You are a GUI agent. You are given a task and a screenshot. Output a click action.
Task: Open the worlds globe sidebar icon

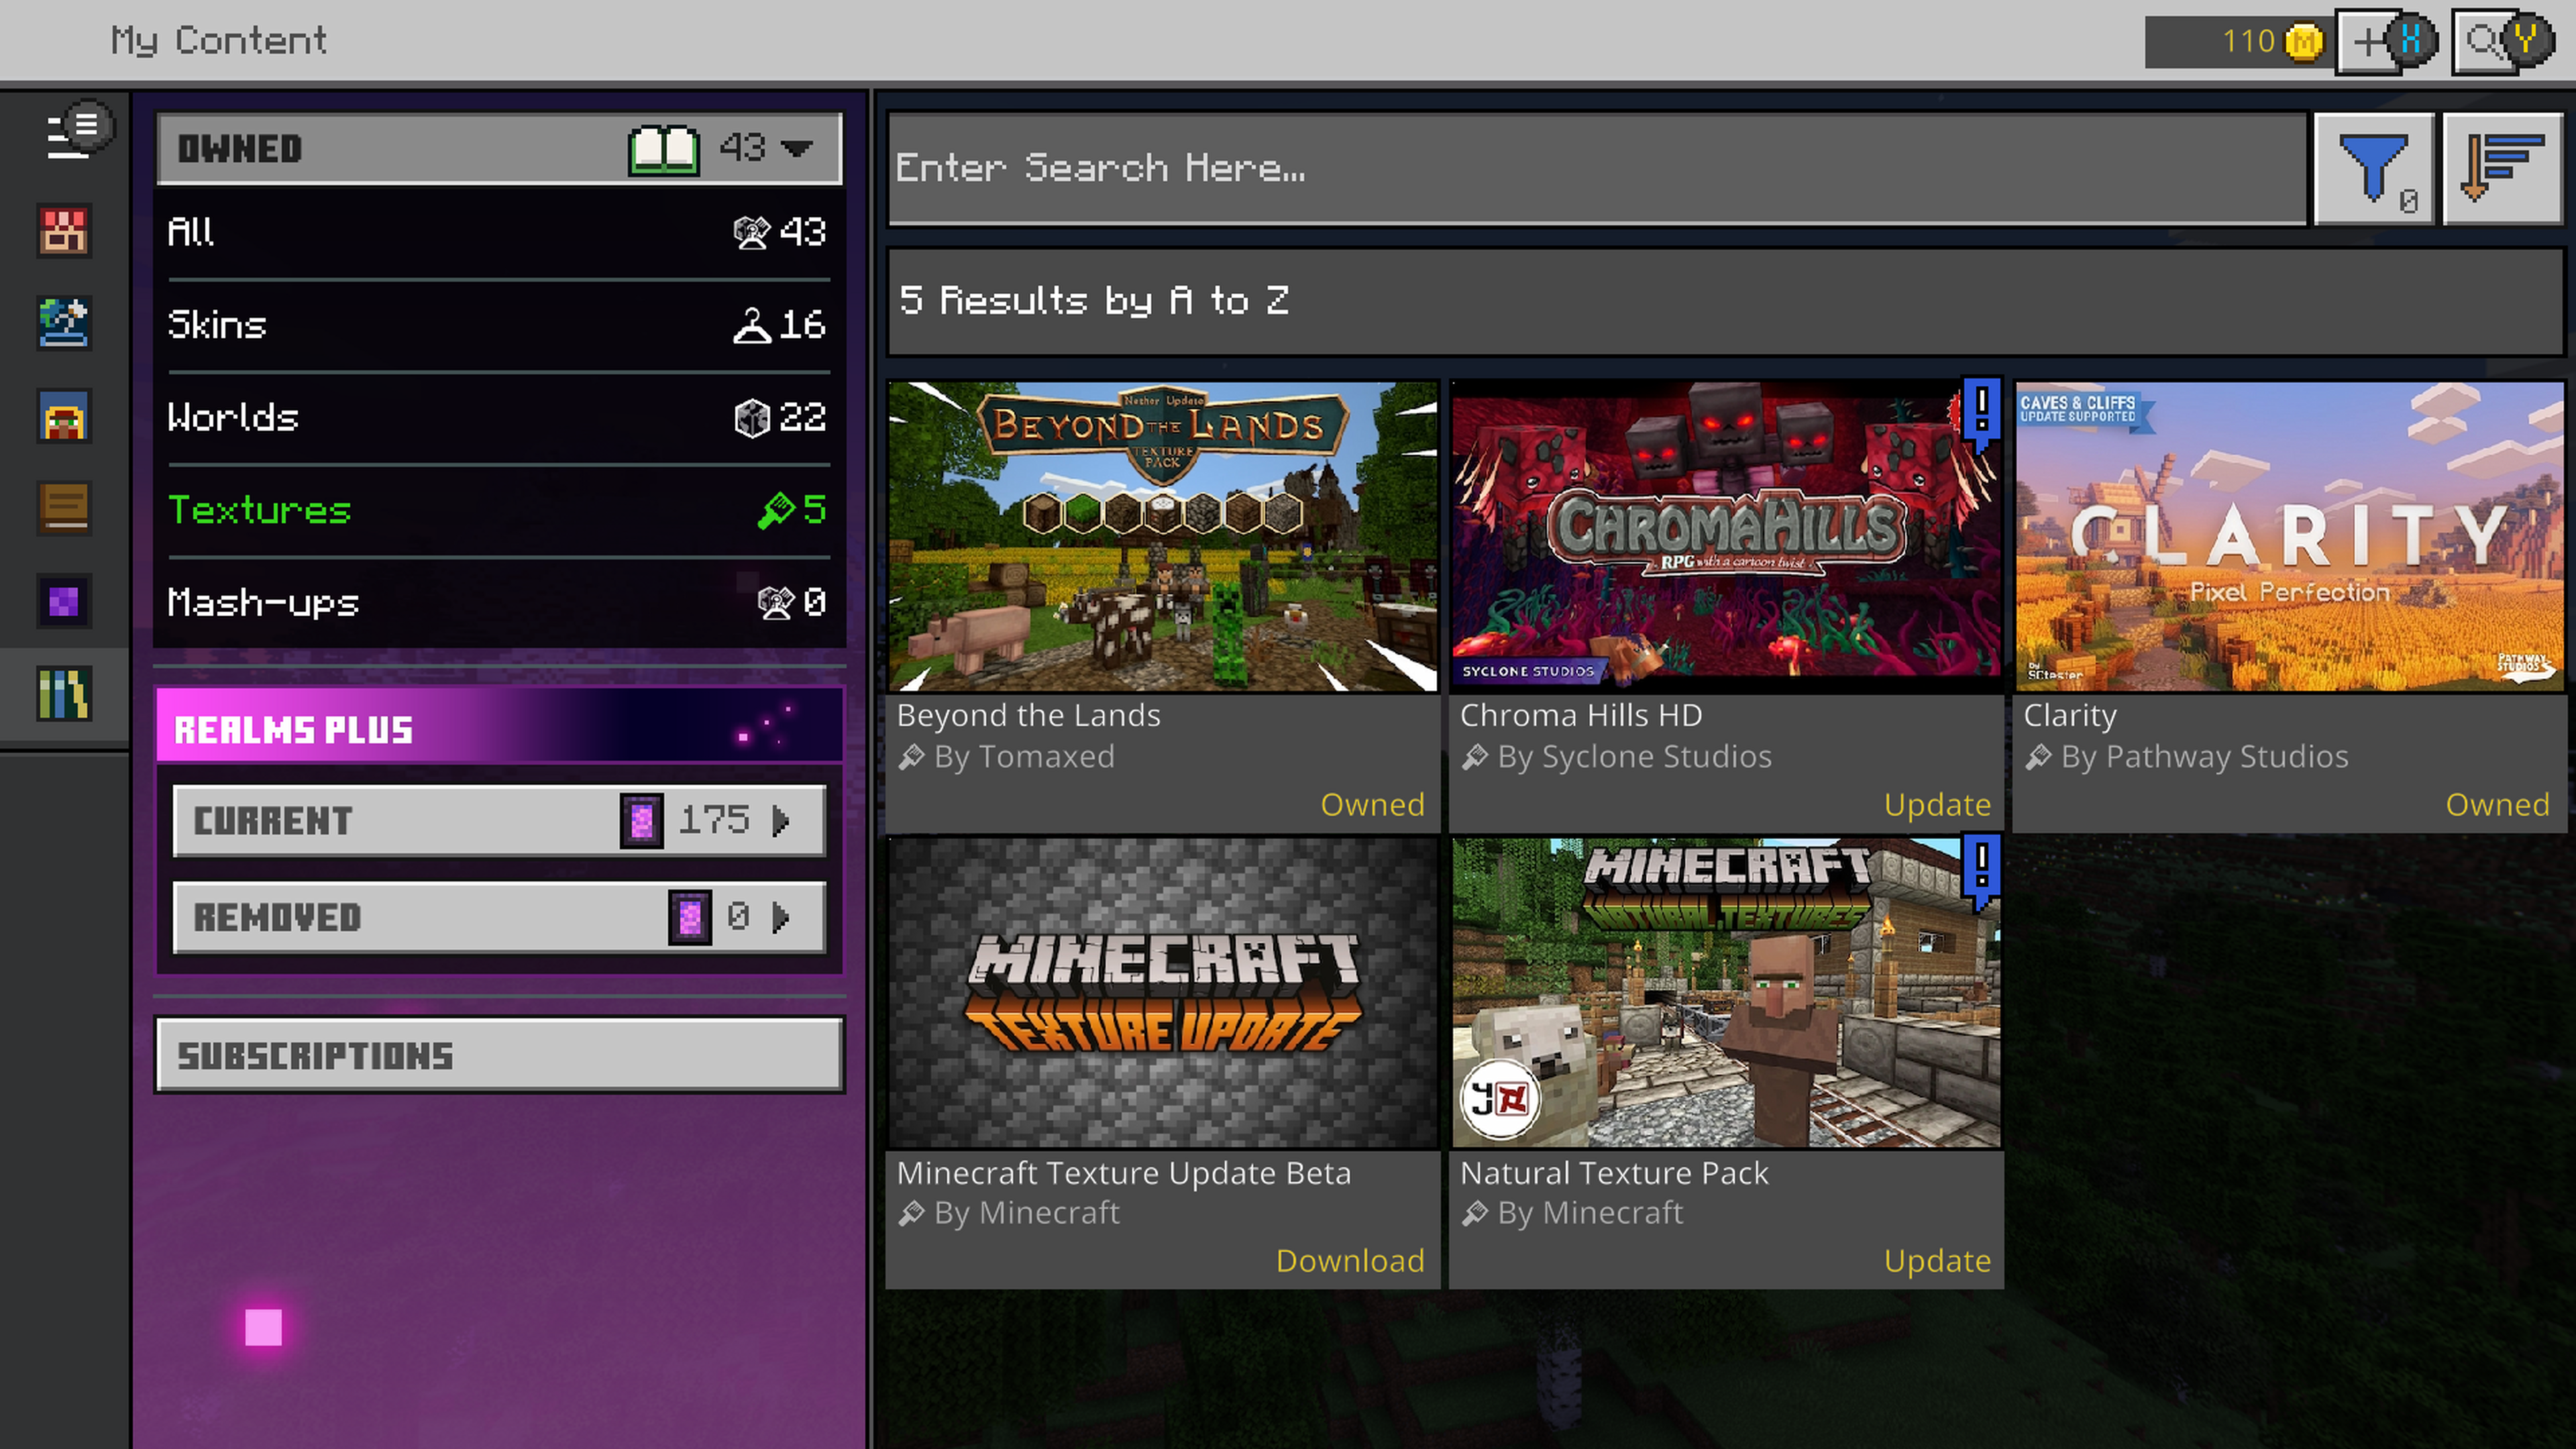pyautogui.click(x=64, y=323)
